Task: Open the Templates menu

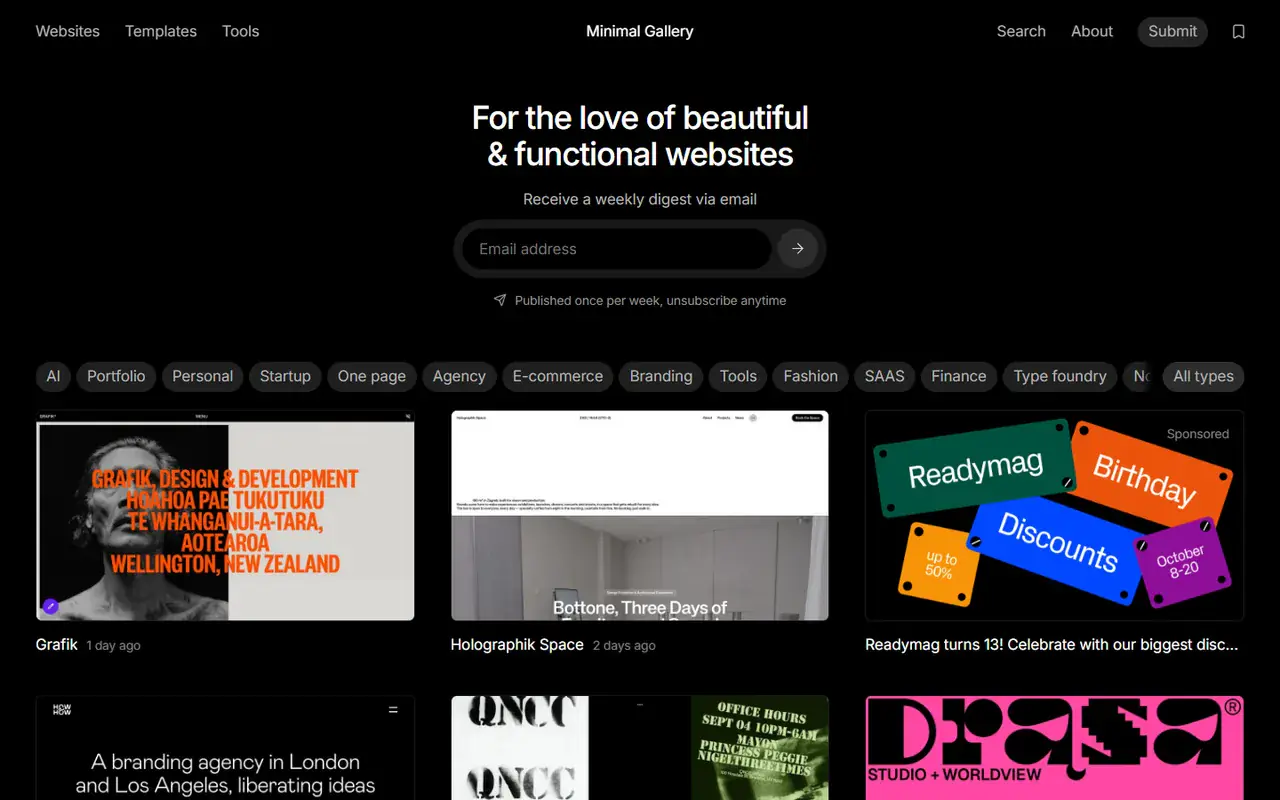Action: 161,31
